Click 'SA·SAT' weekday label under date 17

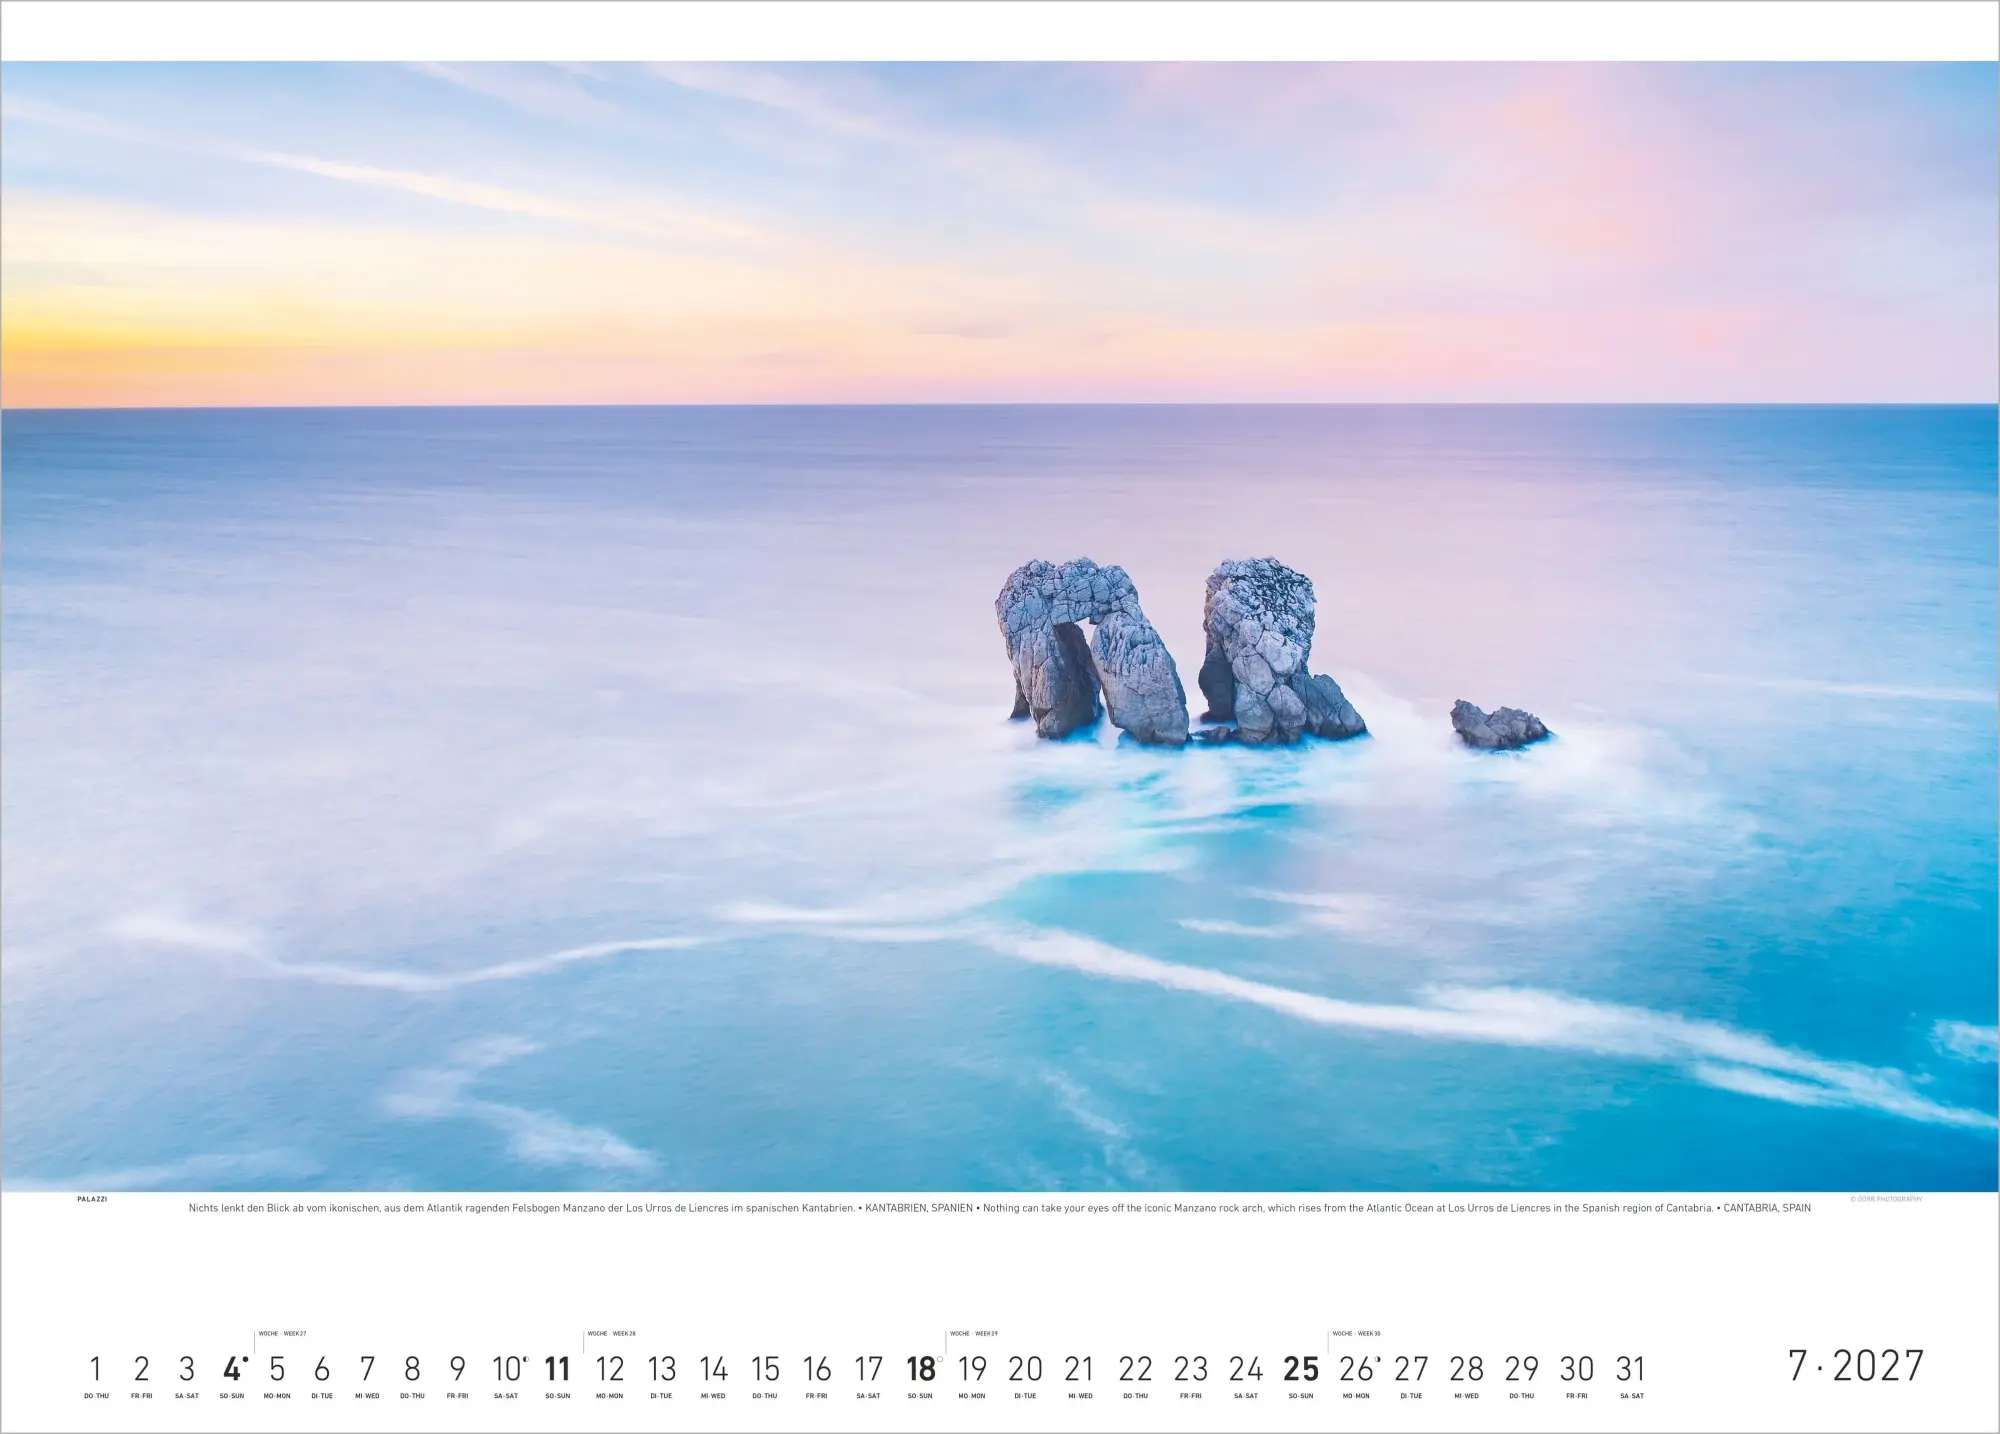(x=868, y=1396)
